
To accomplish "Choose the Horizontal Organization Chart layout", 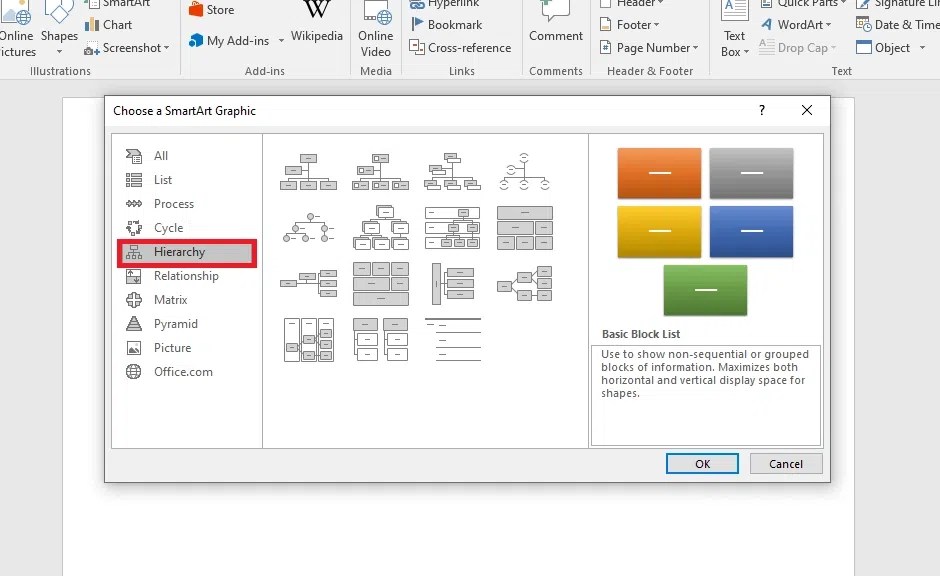I will click(308, 284).
